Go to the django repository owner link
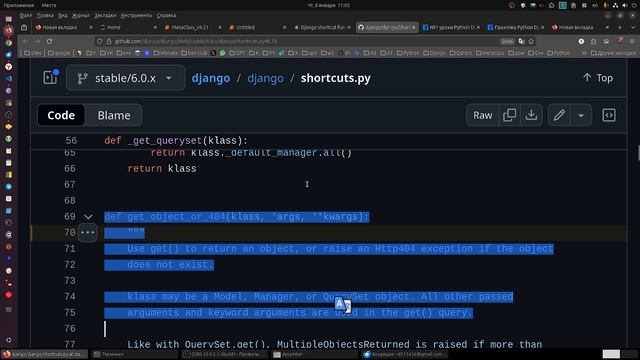This screenshot has width=640, height=360. [211, 78]
